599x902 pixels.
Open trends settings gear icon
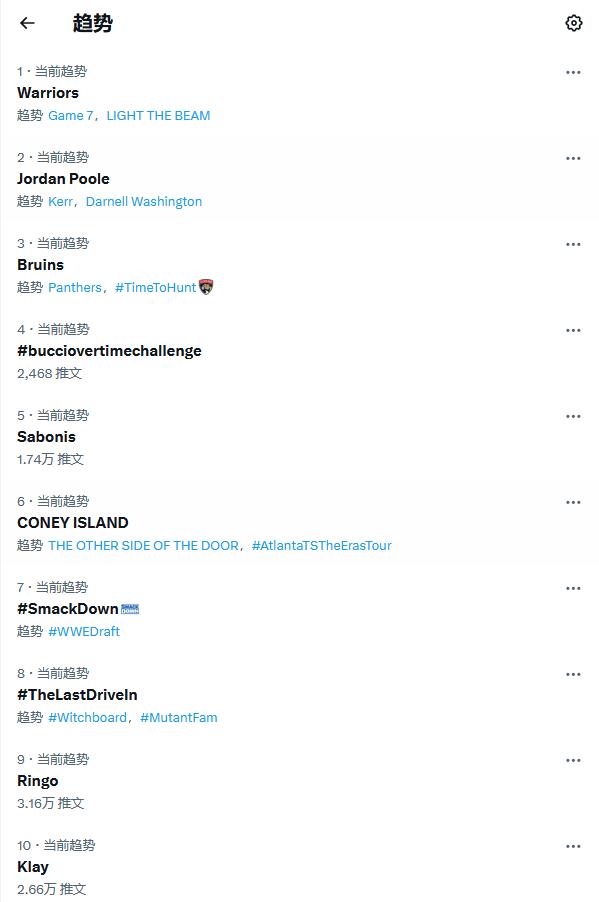573,23
